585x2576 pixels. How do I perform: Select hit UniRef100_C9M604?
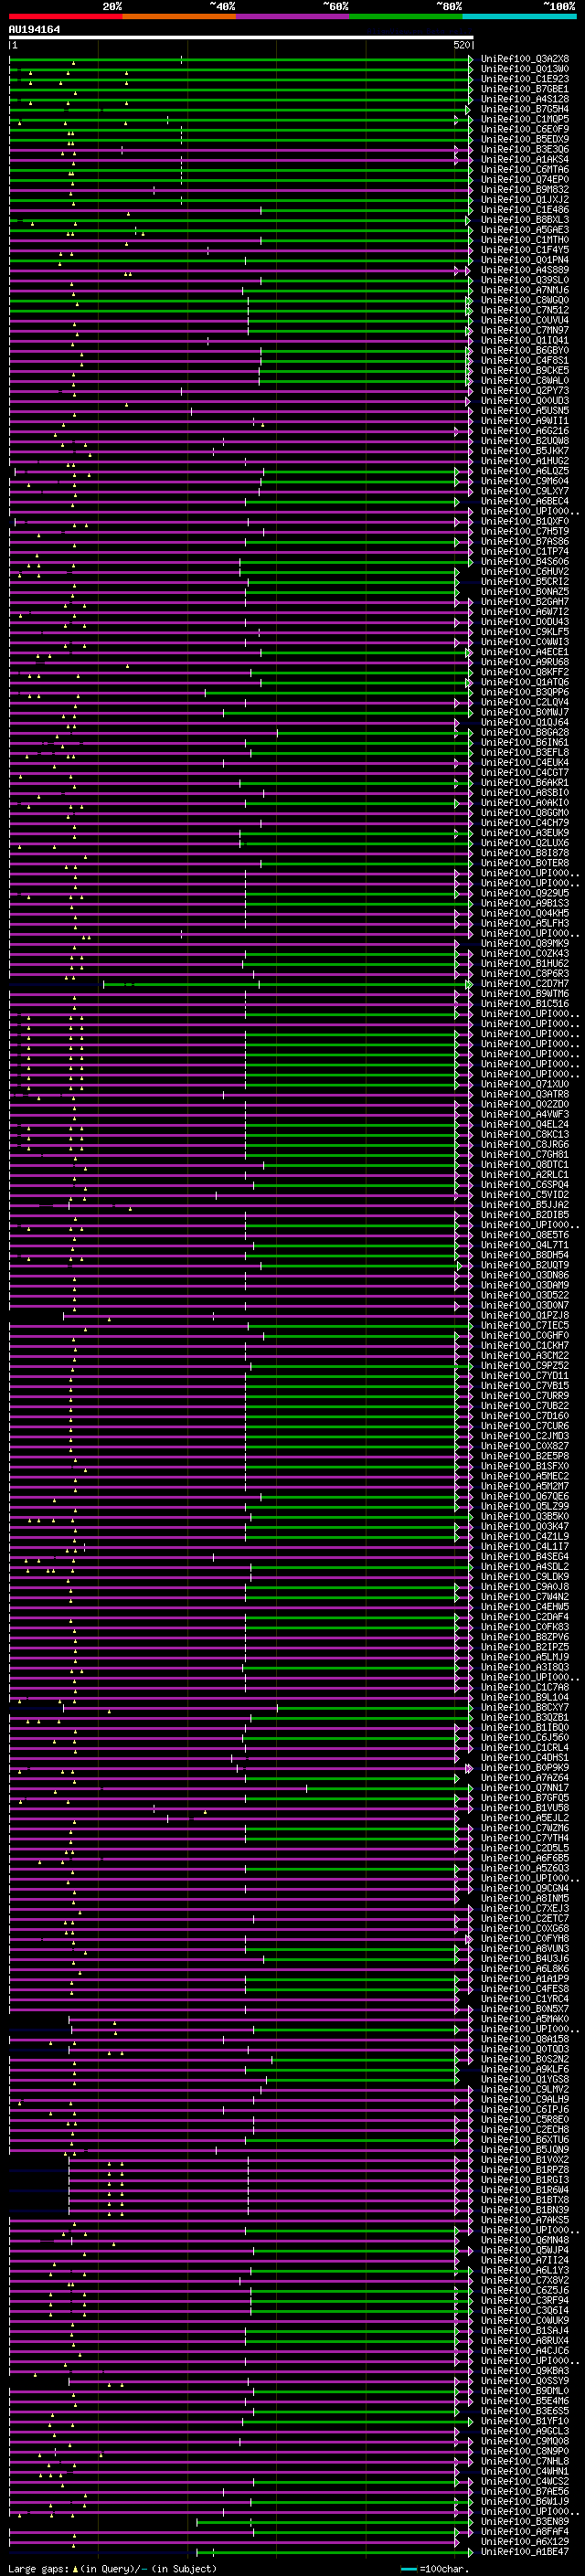click(x=524, y=481)
